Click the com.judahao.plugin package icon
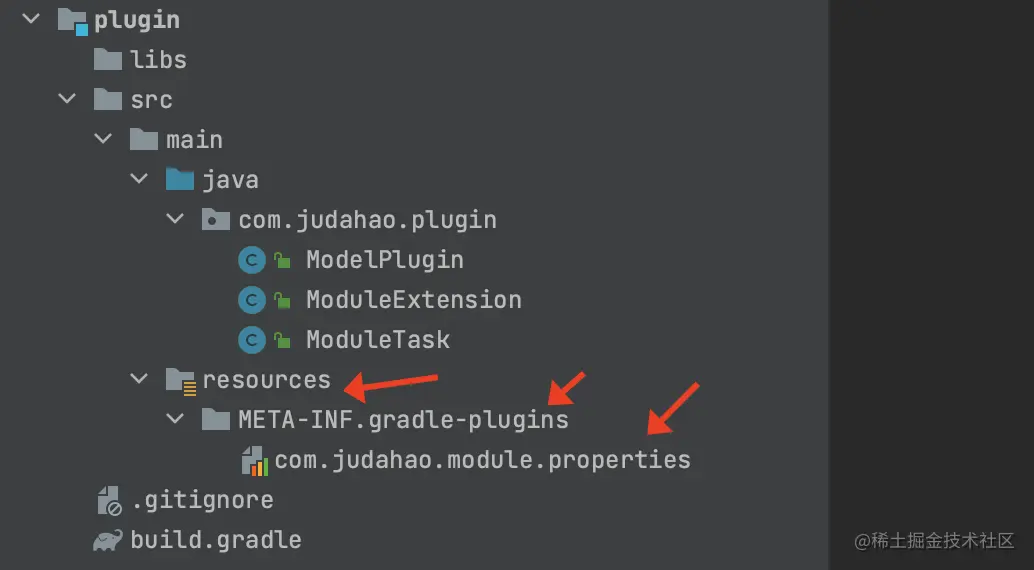The width and height of the screenshot is (1034, 570). tap(216, 220)
